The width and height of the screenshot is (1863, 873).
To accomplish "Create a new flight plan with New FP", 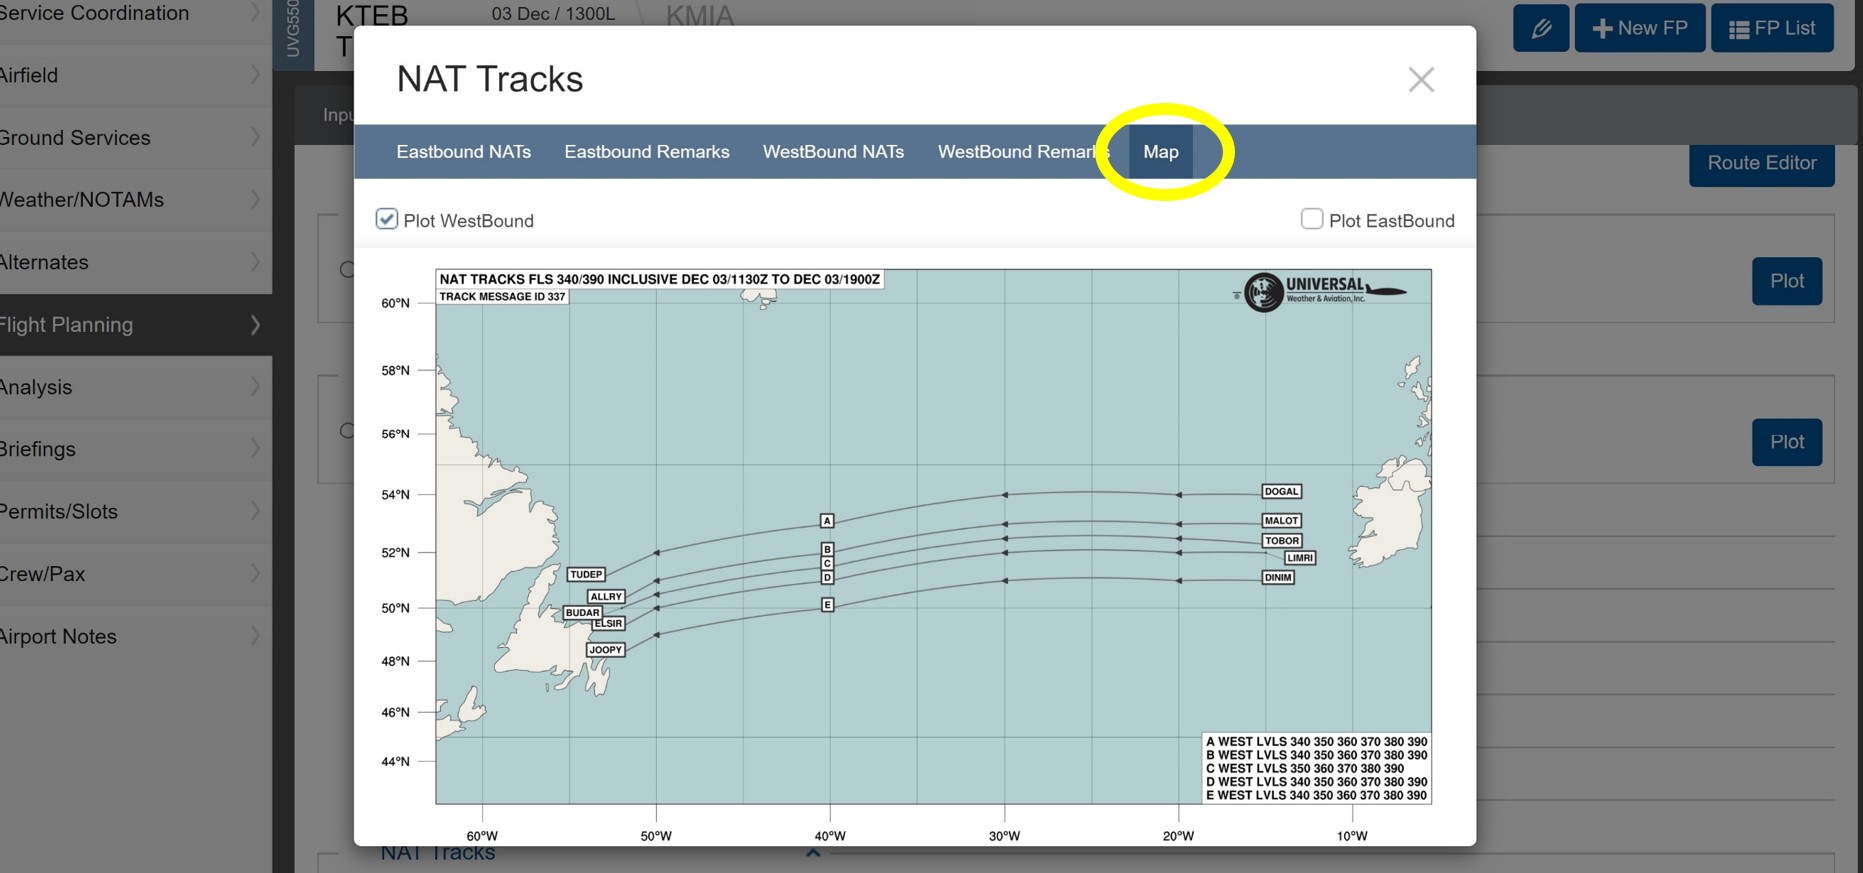I will coord(1640,28).
